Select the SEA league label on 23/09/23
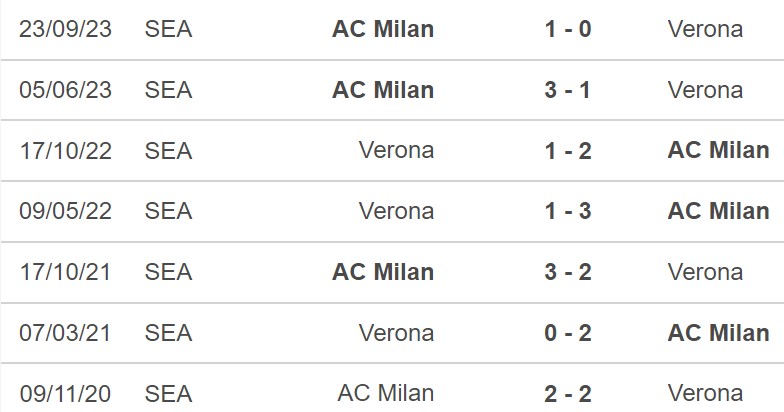This screenshot has width=784, height=412. click(168, 29)
